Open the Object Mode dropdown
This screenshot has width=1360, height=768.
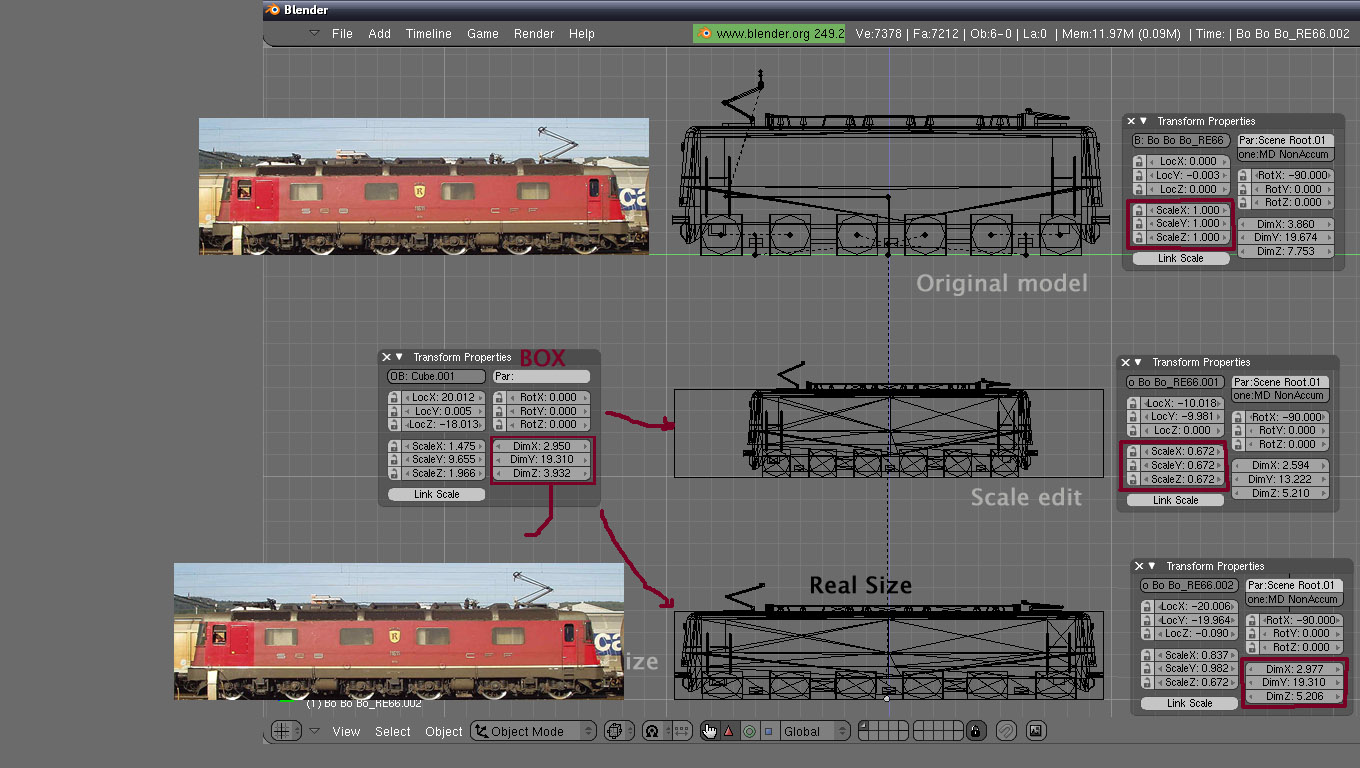[x=534, y=731]
